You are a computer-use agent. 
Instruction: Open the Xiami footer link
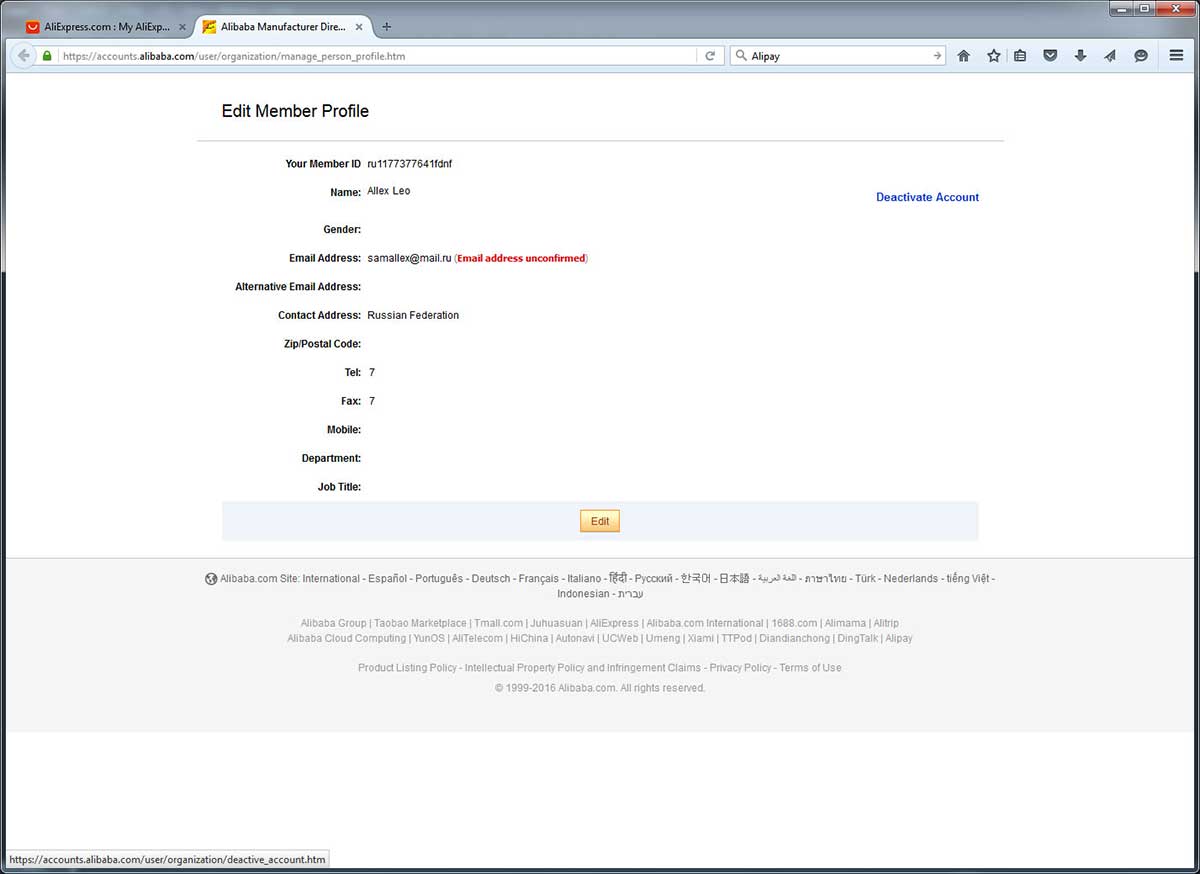701,638
